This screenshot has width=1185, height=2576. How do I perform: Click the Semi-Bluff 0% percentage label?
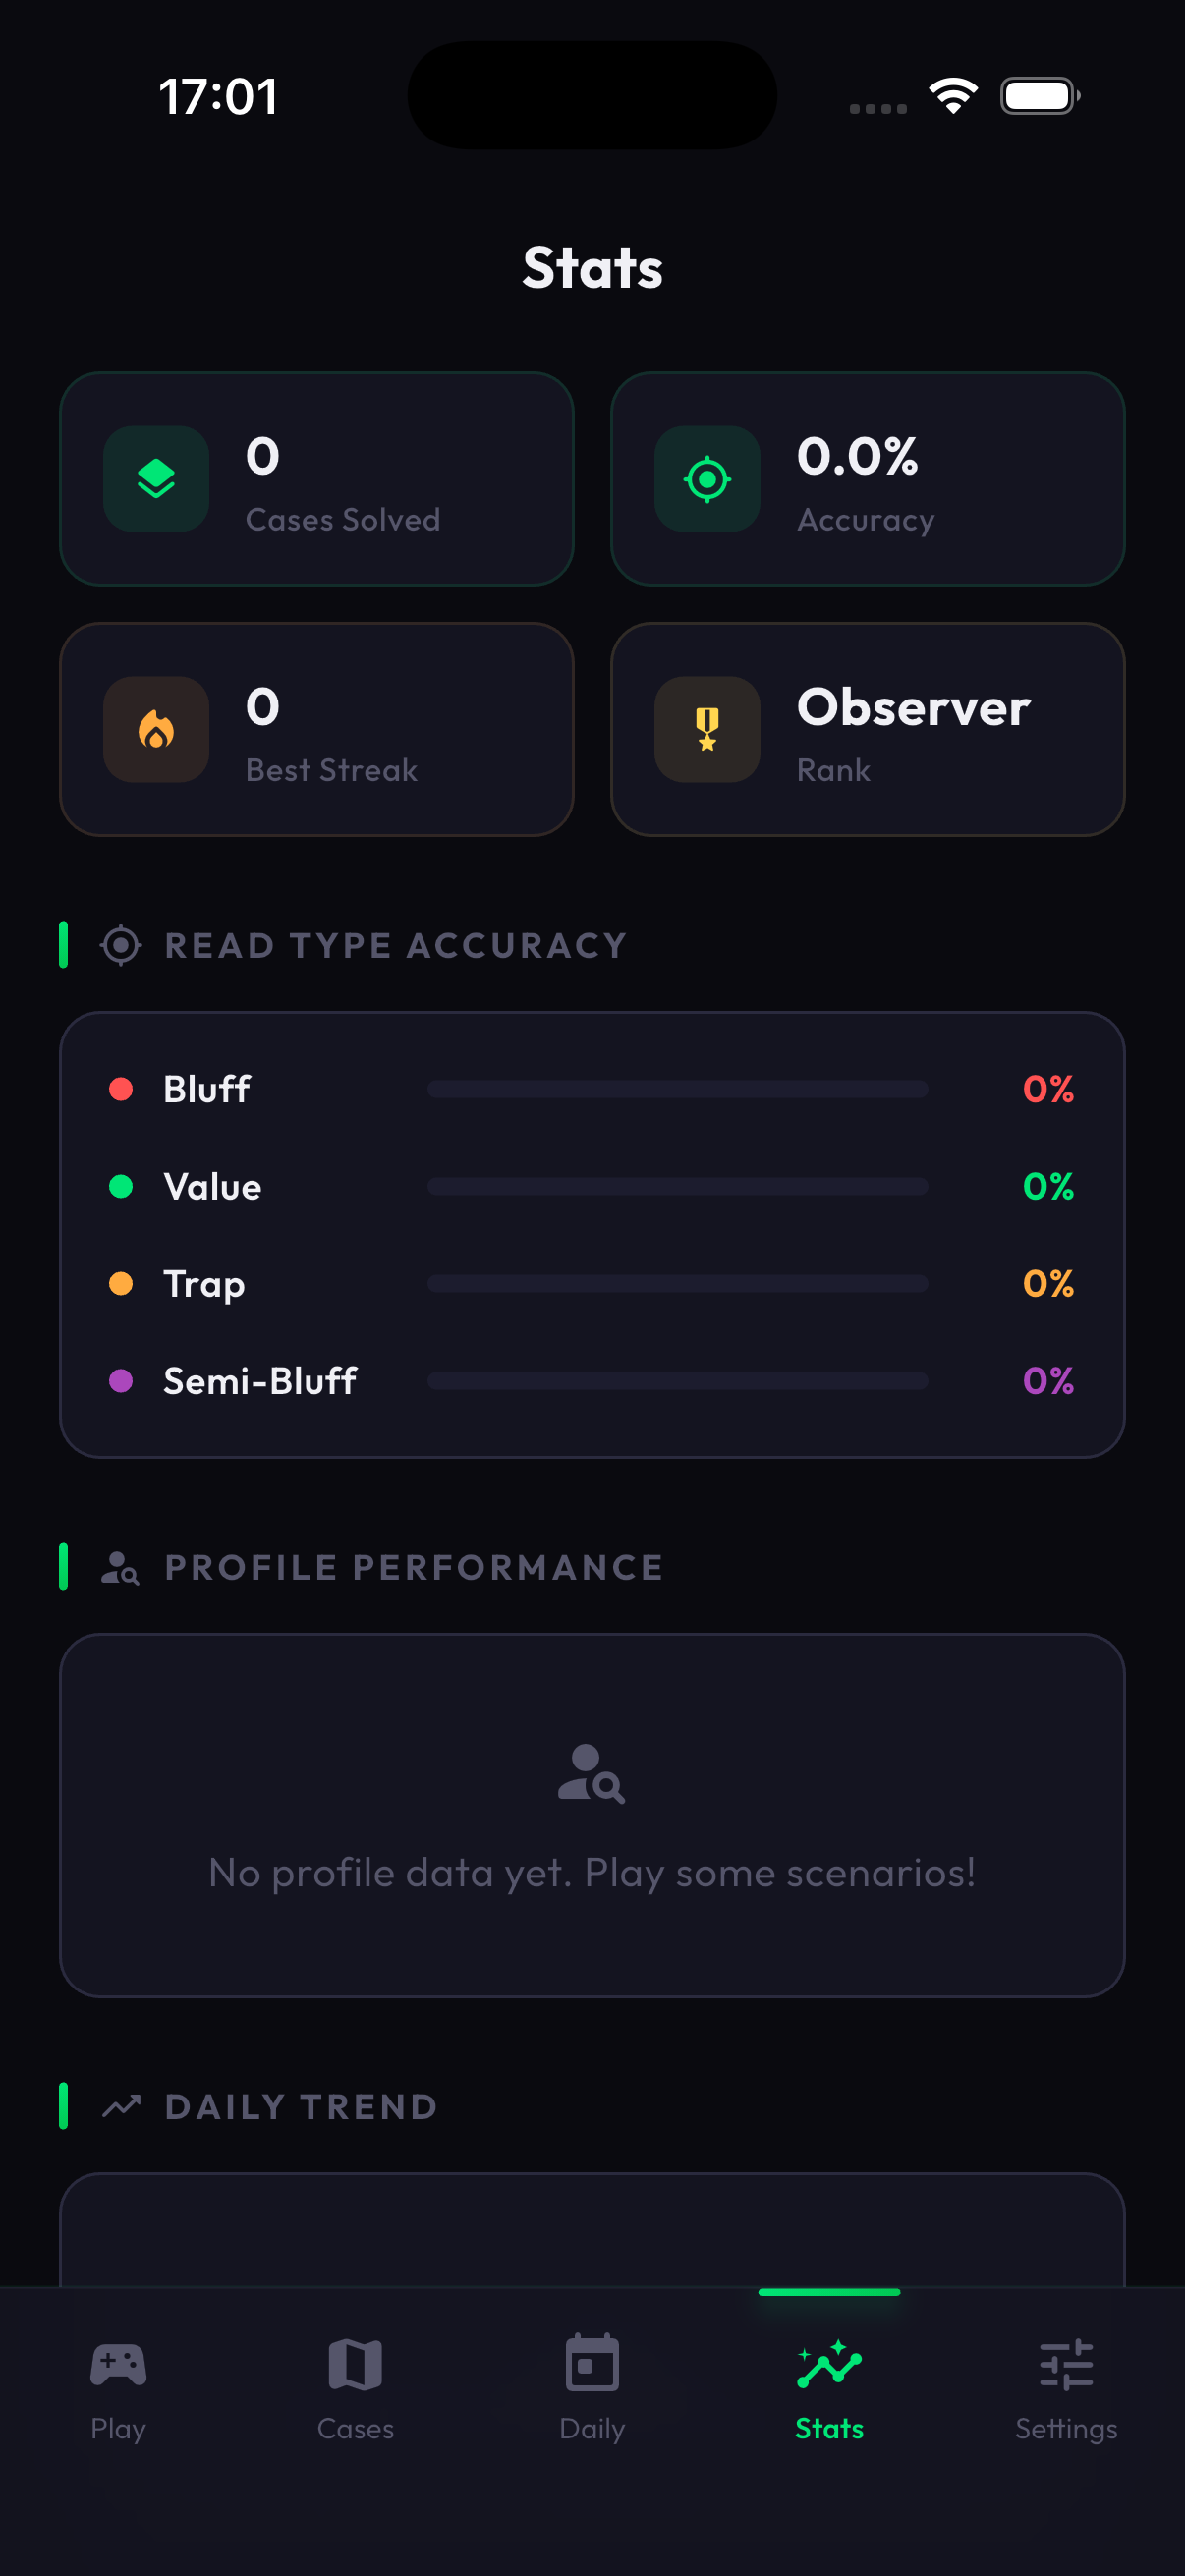(1047, 1380)
